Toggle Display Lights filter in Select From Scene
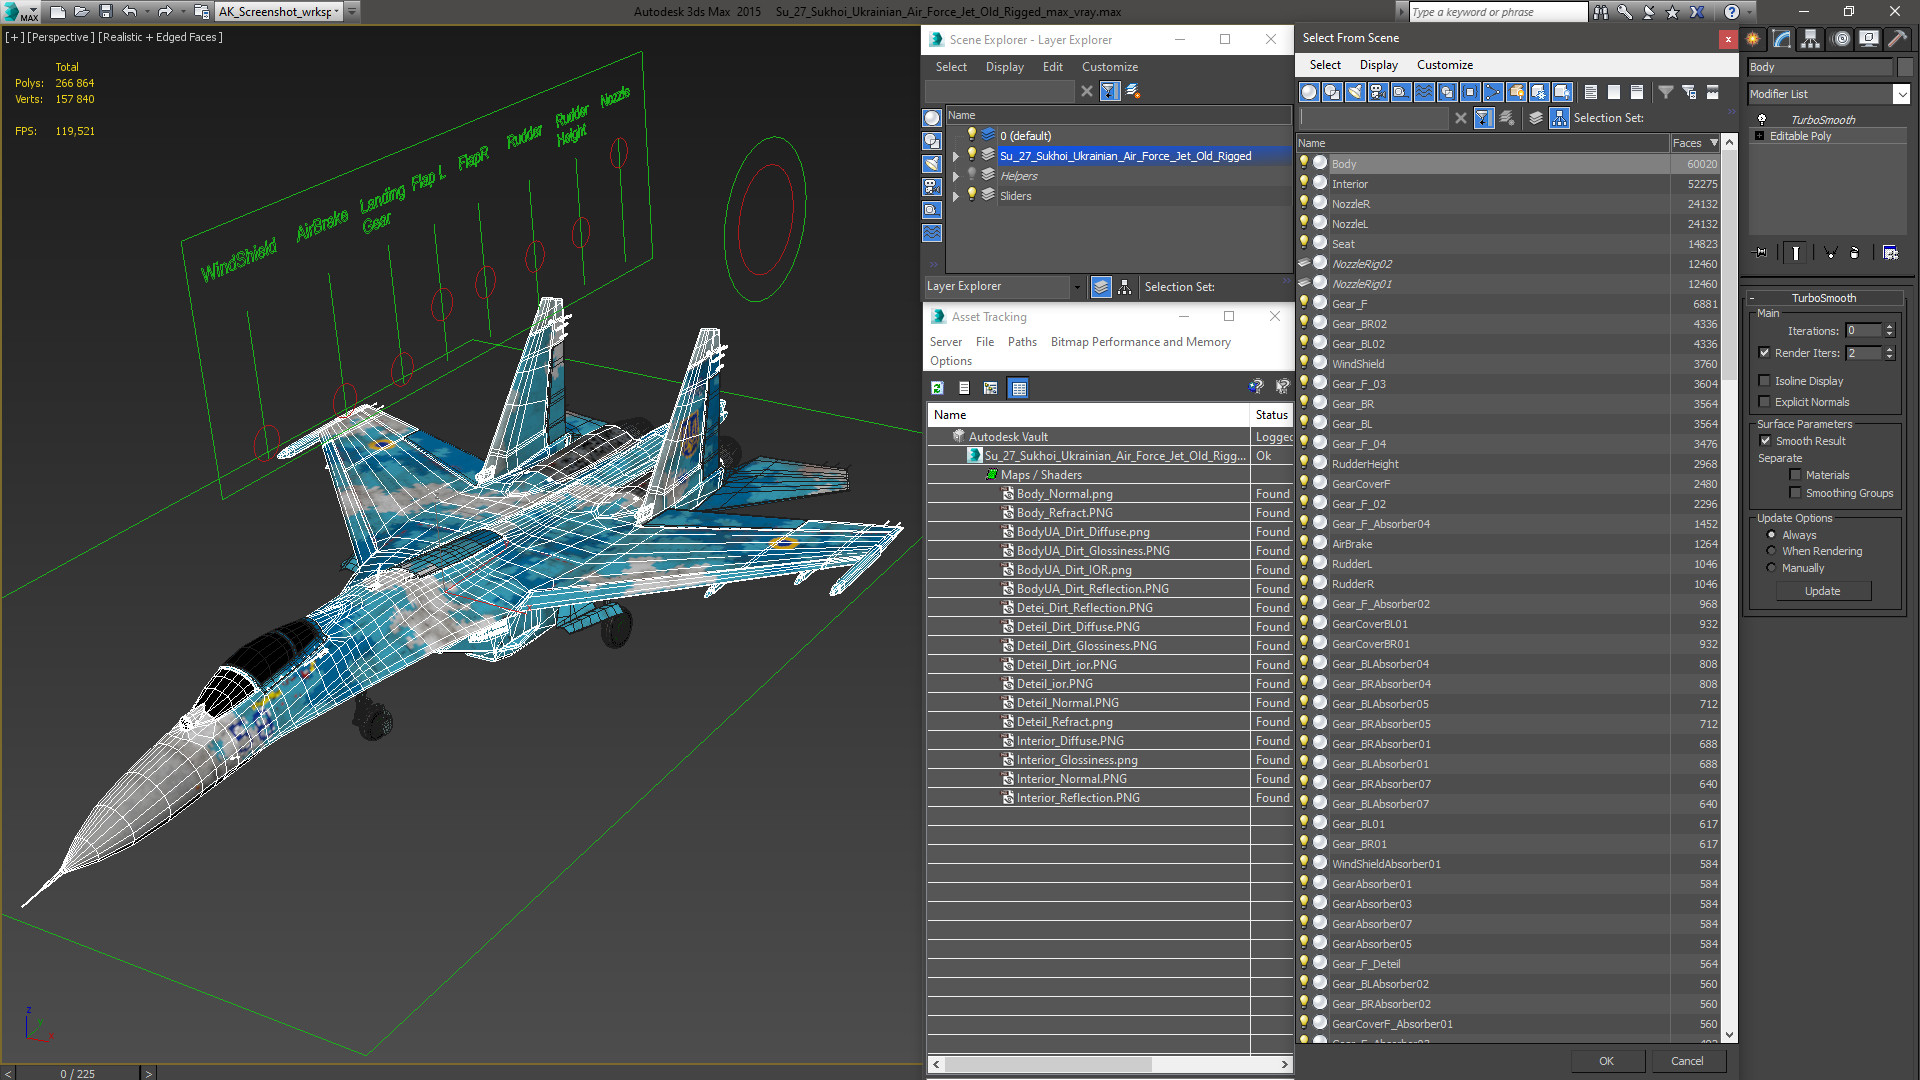 coord(1355,92)
